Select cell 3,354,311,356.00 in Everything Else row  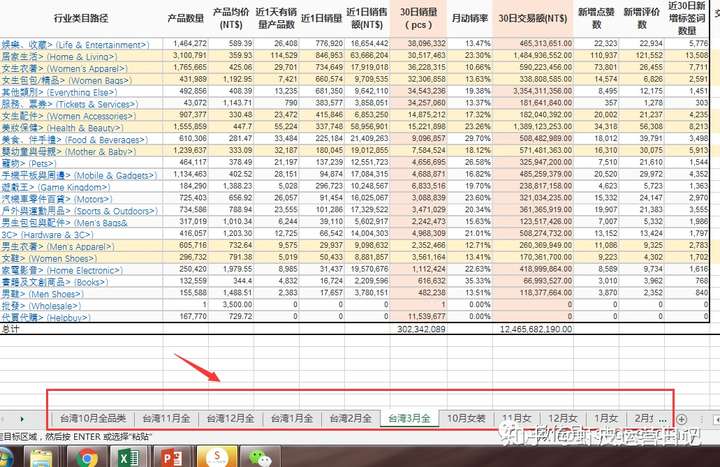(x=533, y=91)
